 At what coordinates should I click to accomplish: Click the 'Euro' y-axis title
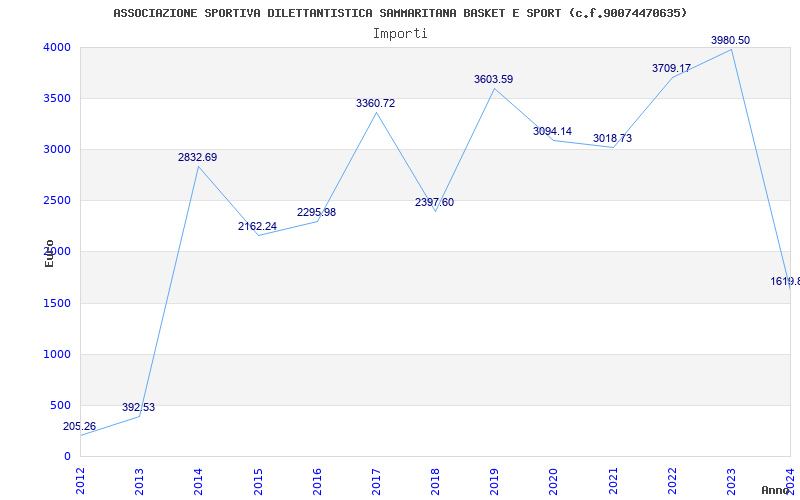49,253
